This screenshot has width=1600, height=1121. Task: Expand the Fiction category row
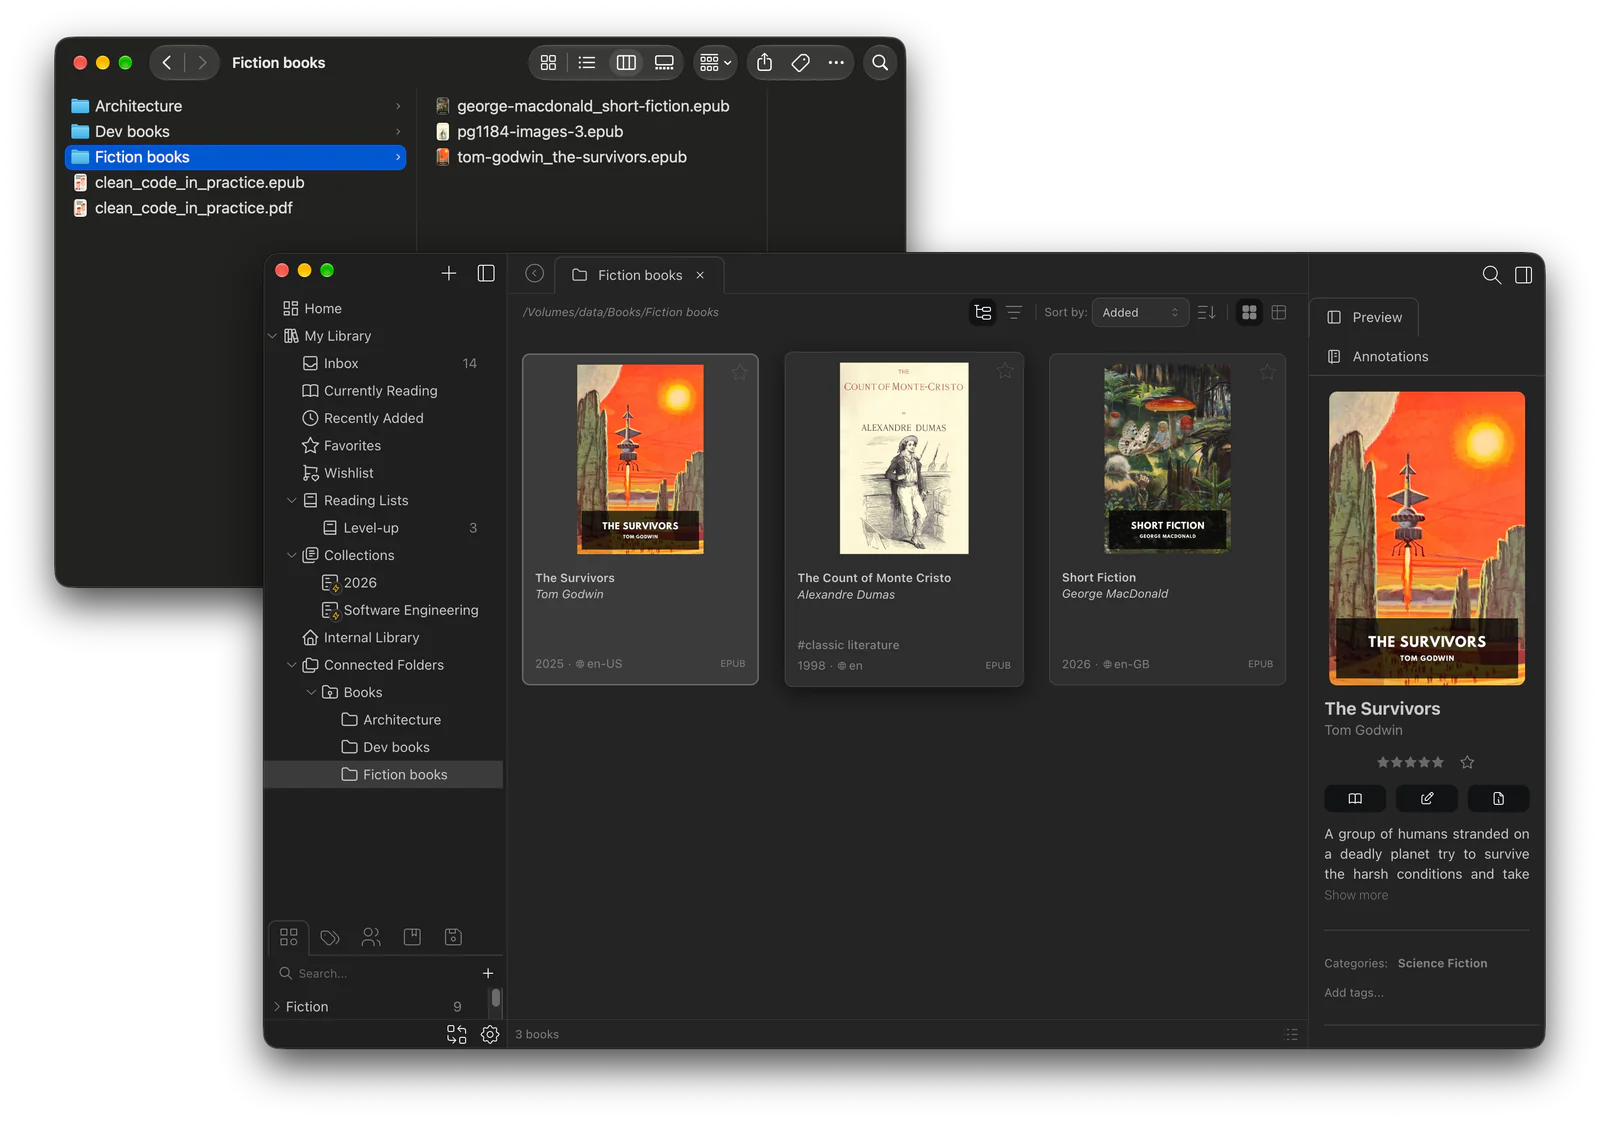pos(277,1007)
